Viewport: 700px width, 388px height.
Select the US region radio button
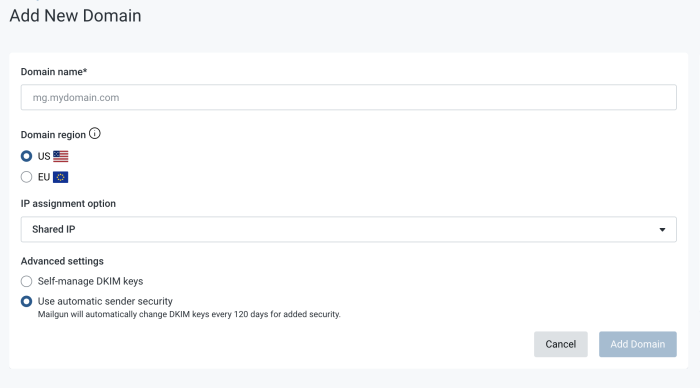(26, 156)
